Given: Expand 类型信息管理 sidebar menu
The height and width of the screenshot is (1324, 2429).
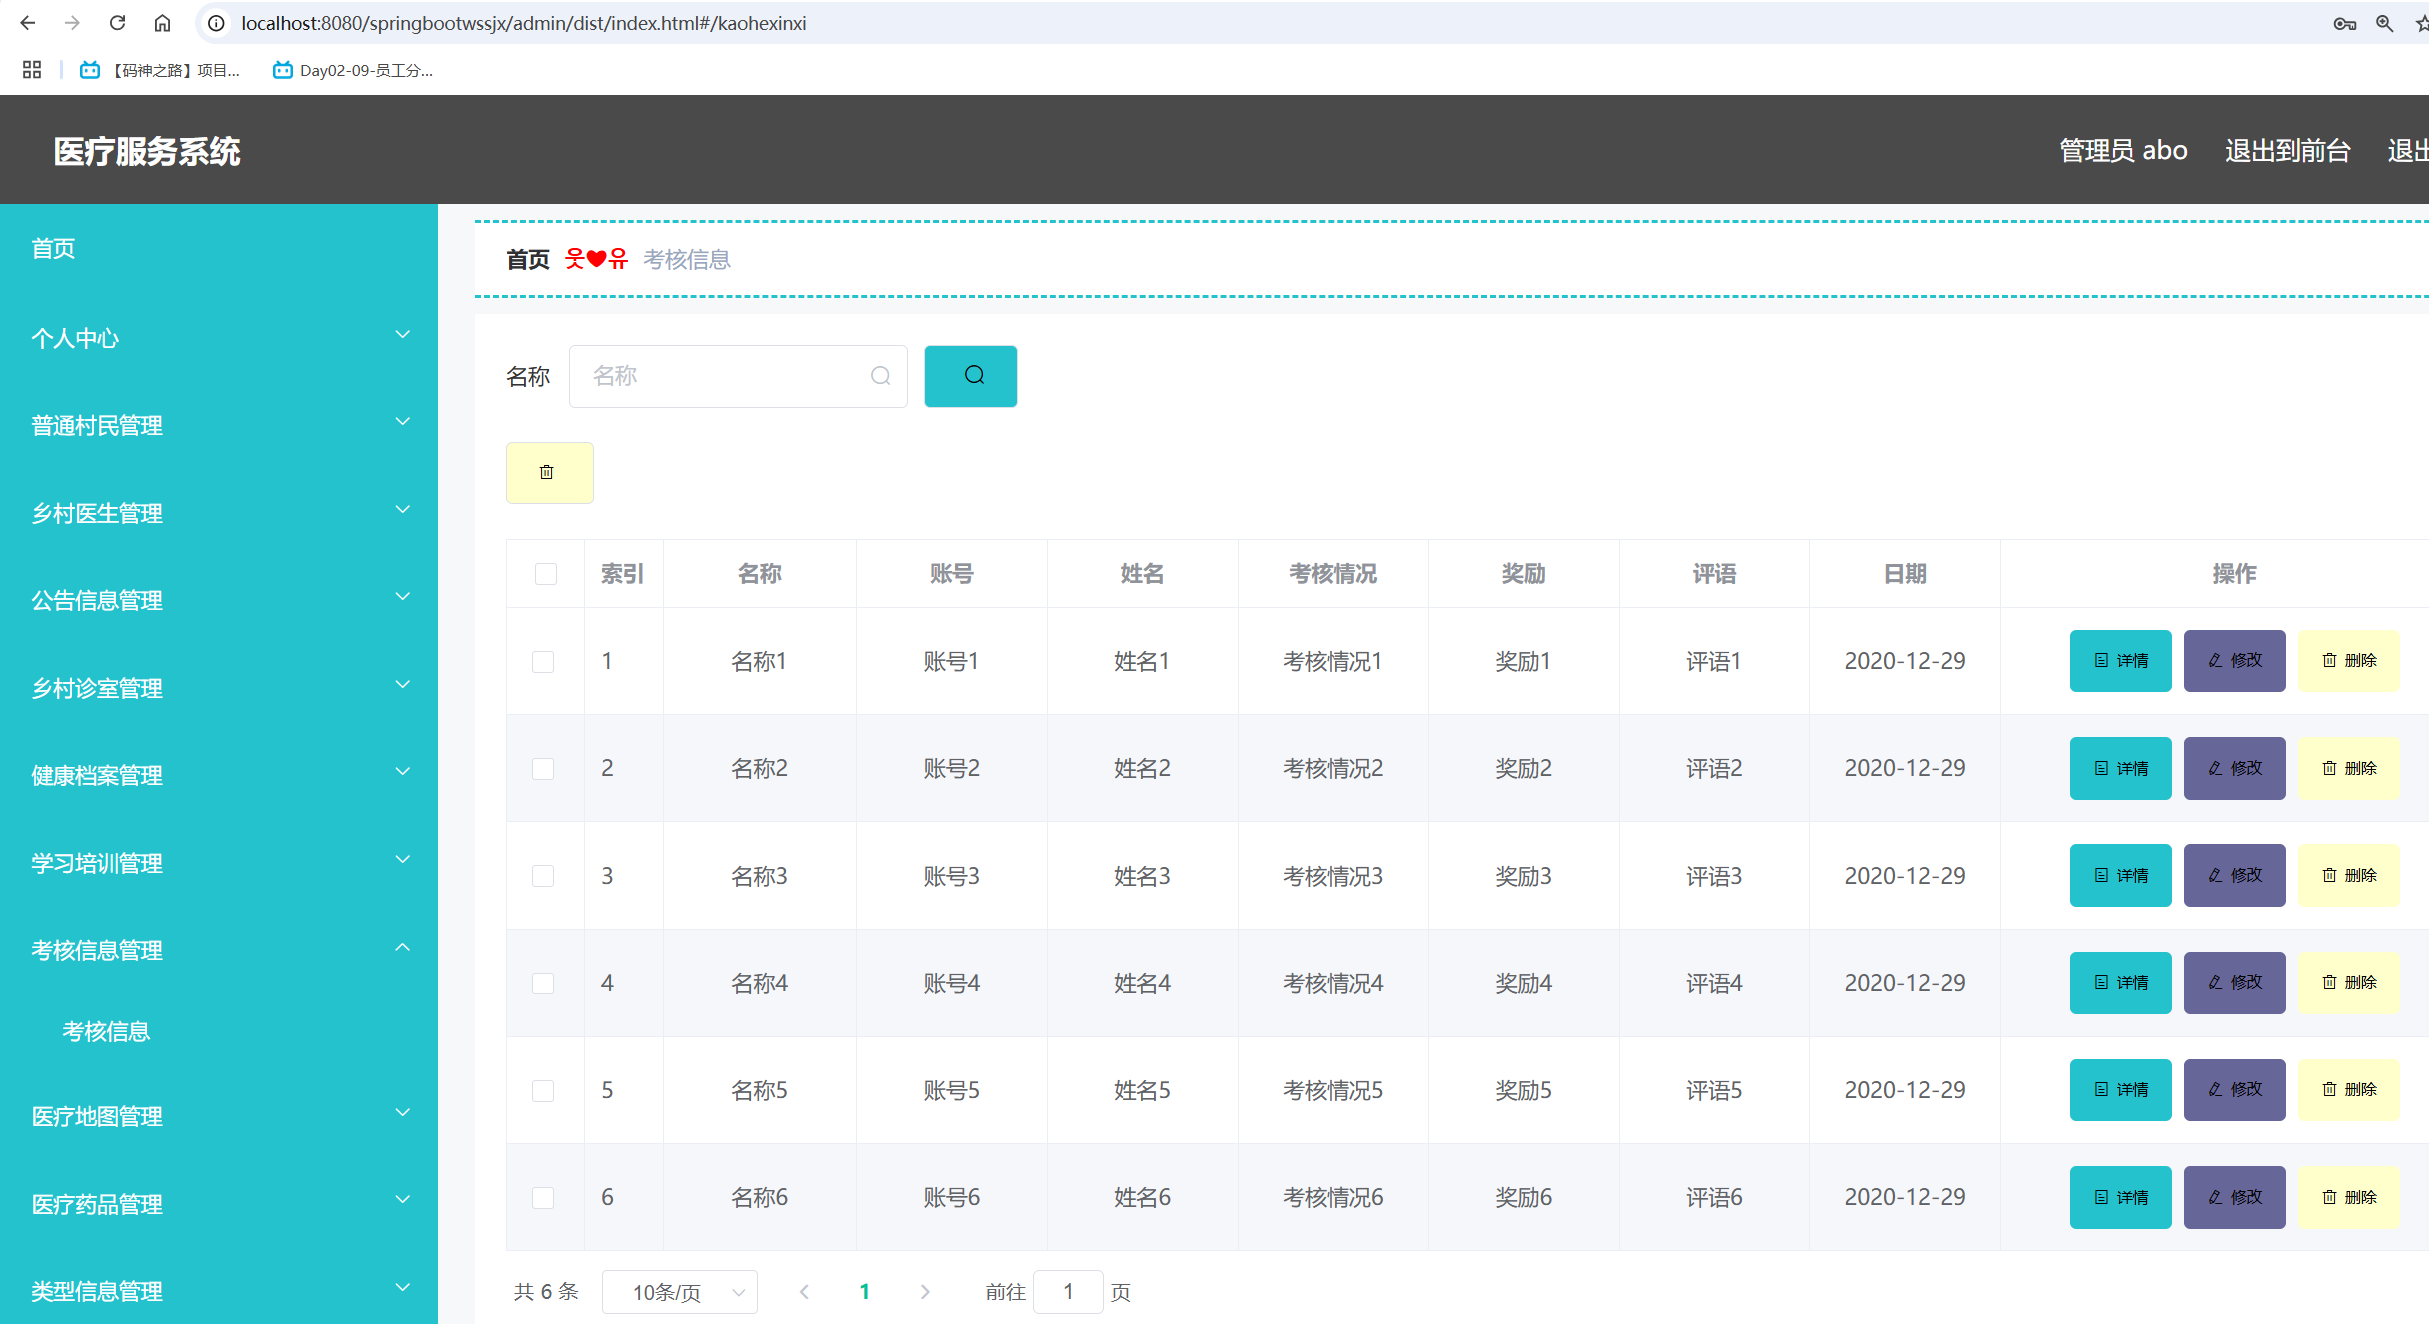Looking at the screenshot, I should [219, 1291].
